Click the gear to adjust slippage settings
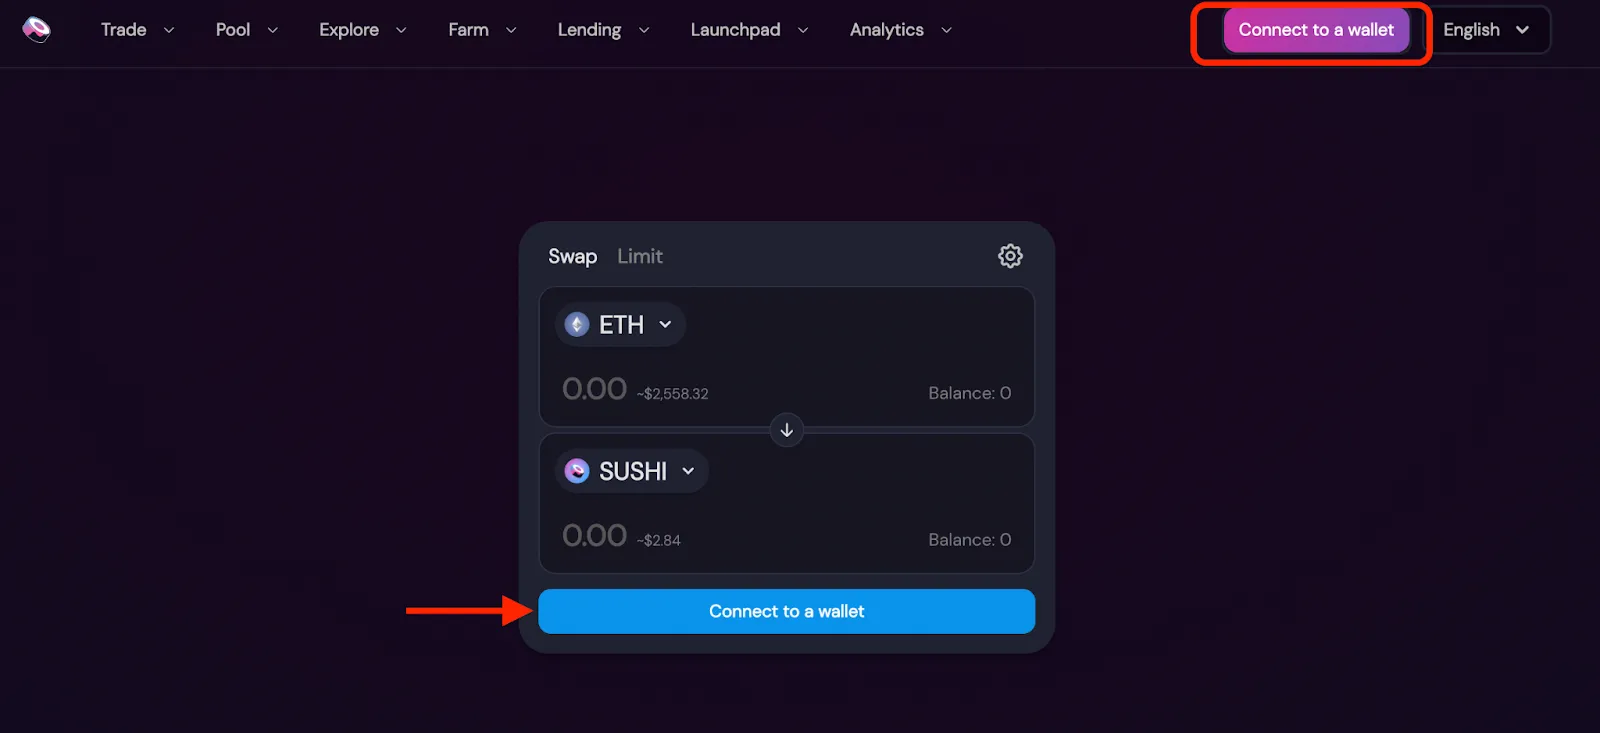Screen dimensions: 1600x733 coord(1010,256)
